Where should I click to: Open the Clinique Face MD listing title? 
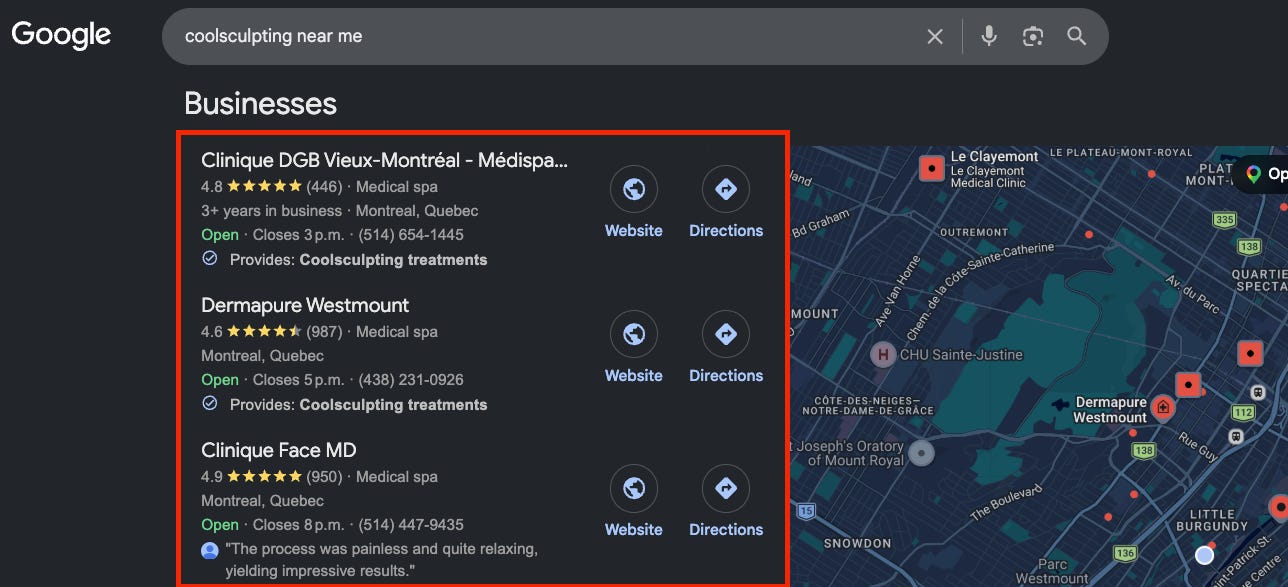[279, 450]
